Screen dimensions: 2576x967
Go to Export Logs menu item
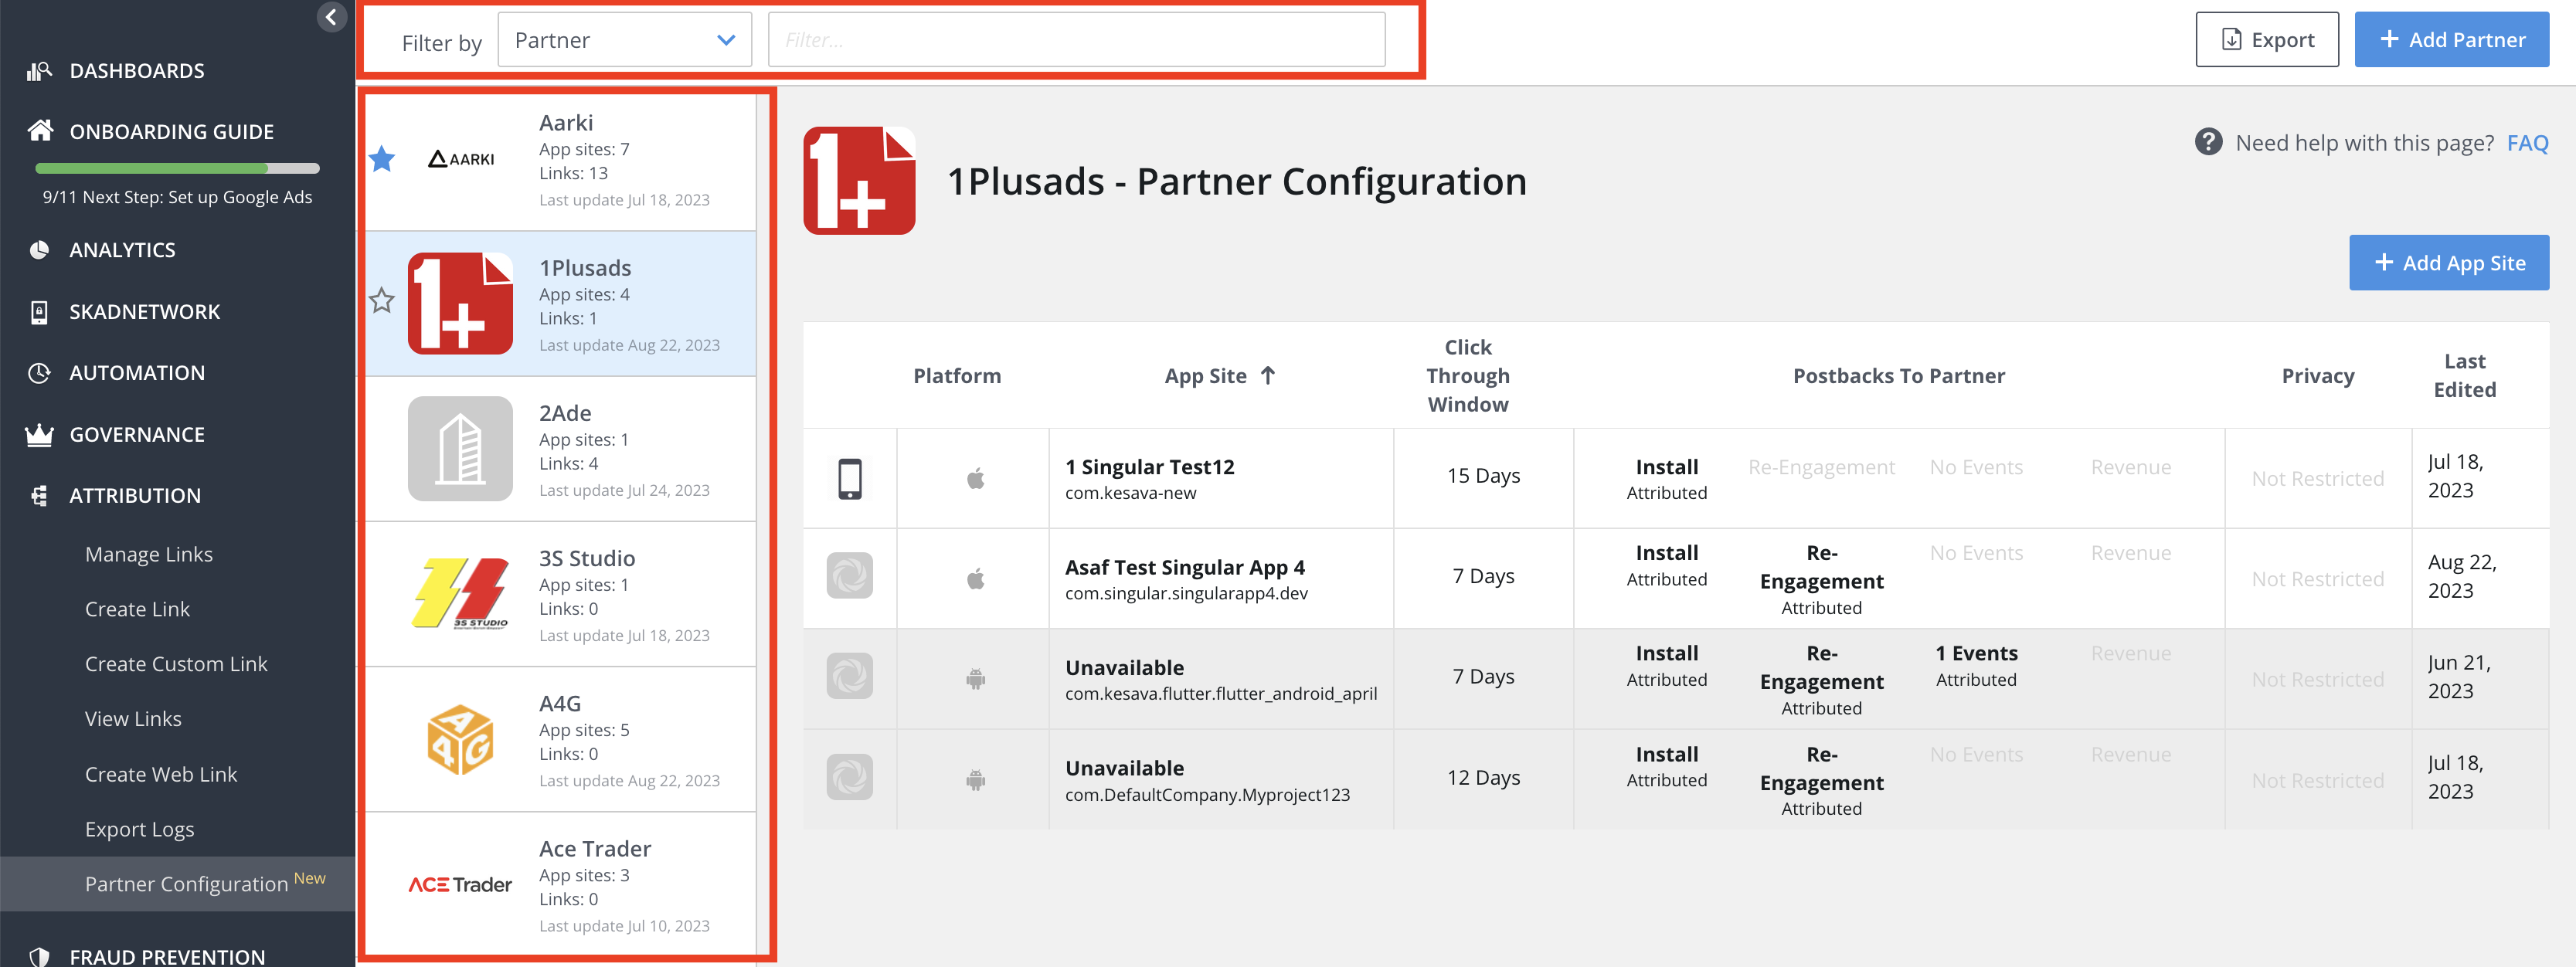pos(139,829)
